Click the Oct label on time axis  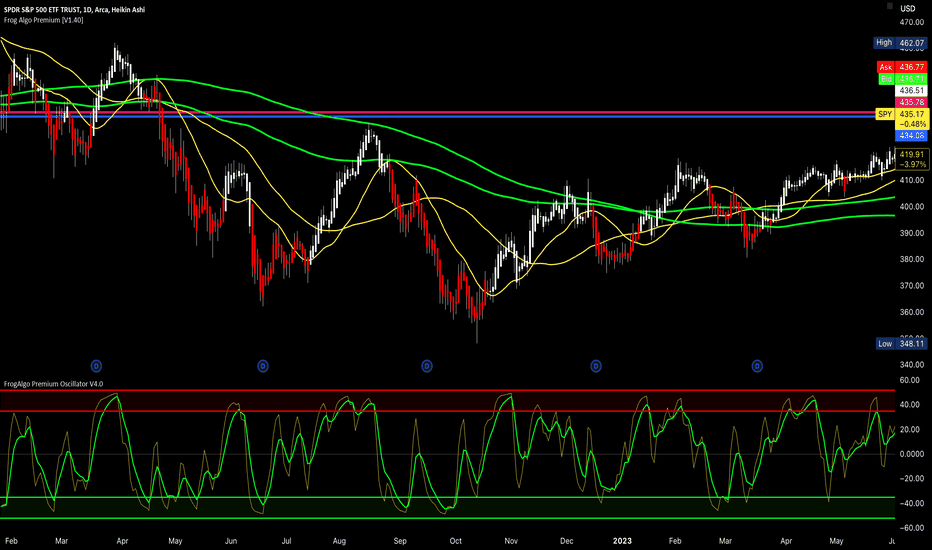[456, 541]
